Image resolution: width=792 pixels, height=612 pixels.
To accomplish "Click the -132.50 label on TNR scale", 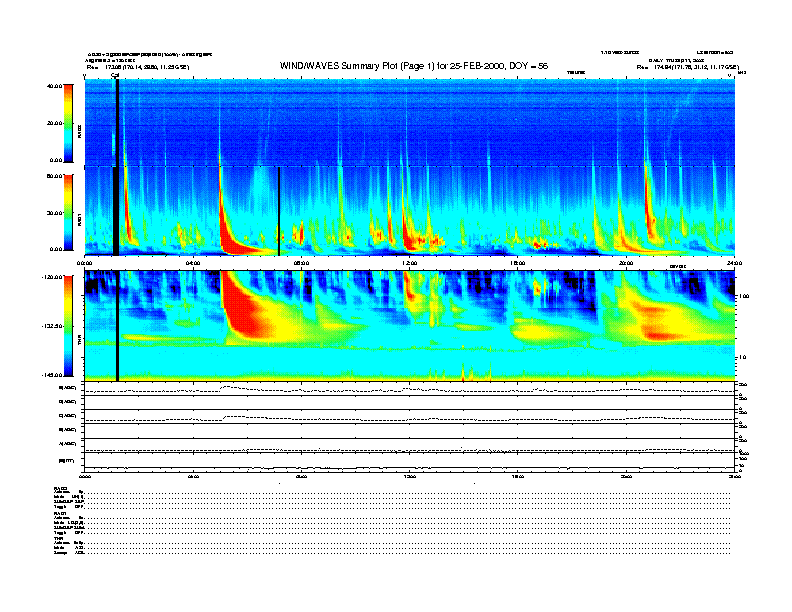I will pyautogui.click(x=52, y=326).
